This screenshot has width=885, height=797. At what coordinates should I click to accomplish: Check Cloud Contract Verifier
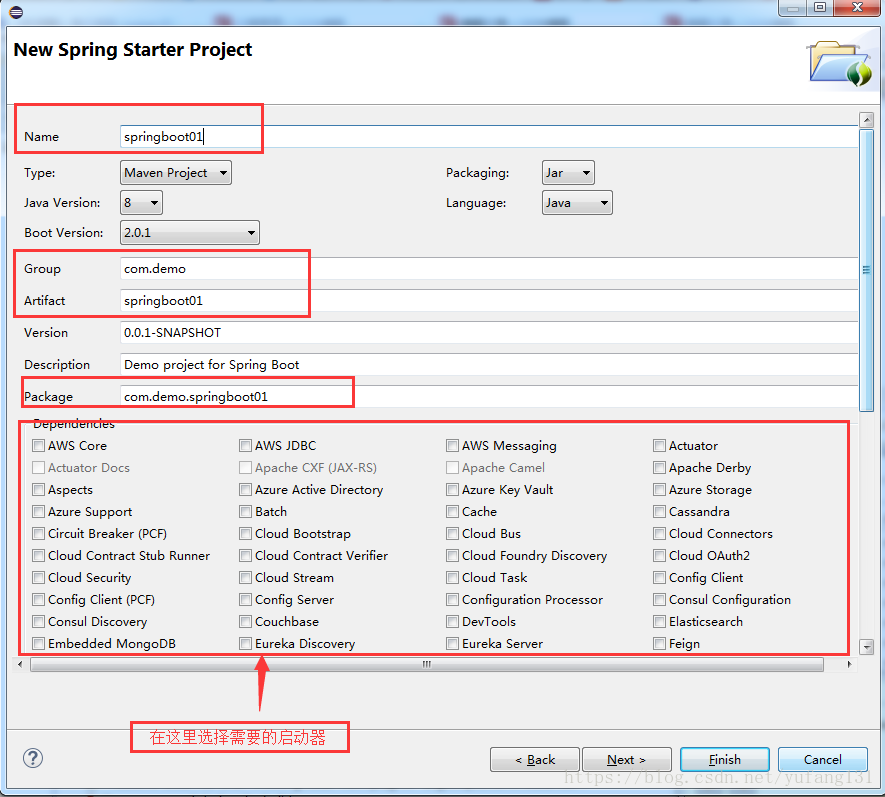246,555
